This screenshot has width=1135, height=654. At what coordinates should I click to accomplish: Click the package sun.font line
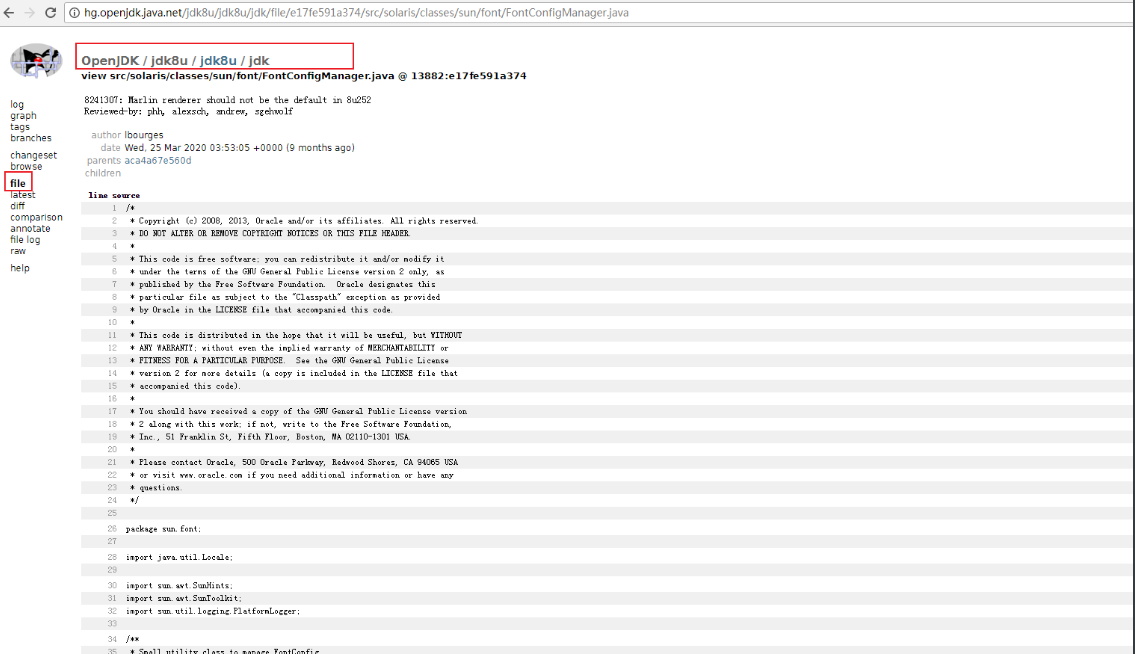(164, 529)
